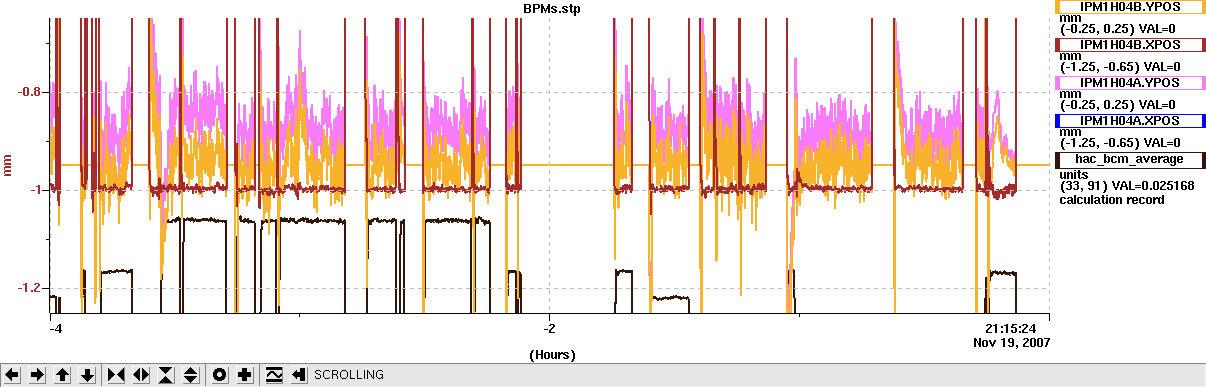
Task: Click the BPMs.stp plot title
Action: [x=544, y=8]
